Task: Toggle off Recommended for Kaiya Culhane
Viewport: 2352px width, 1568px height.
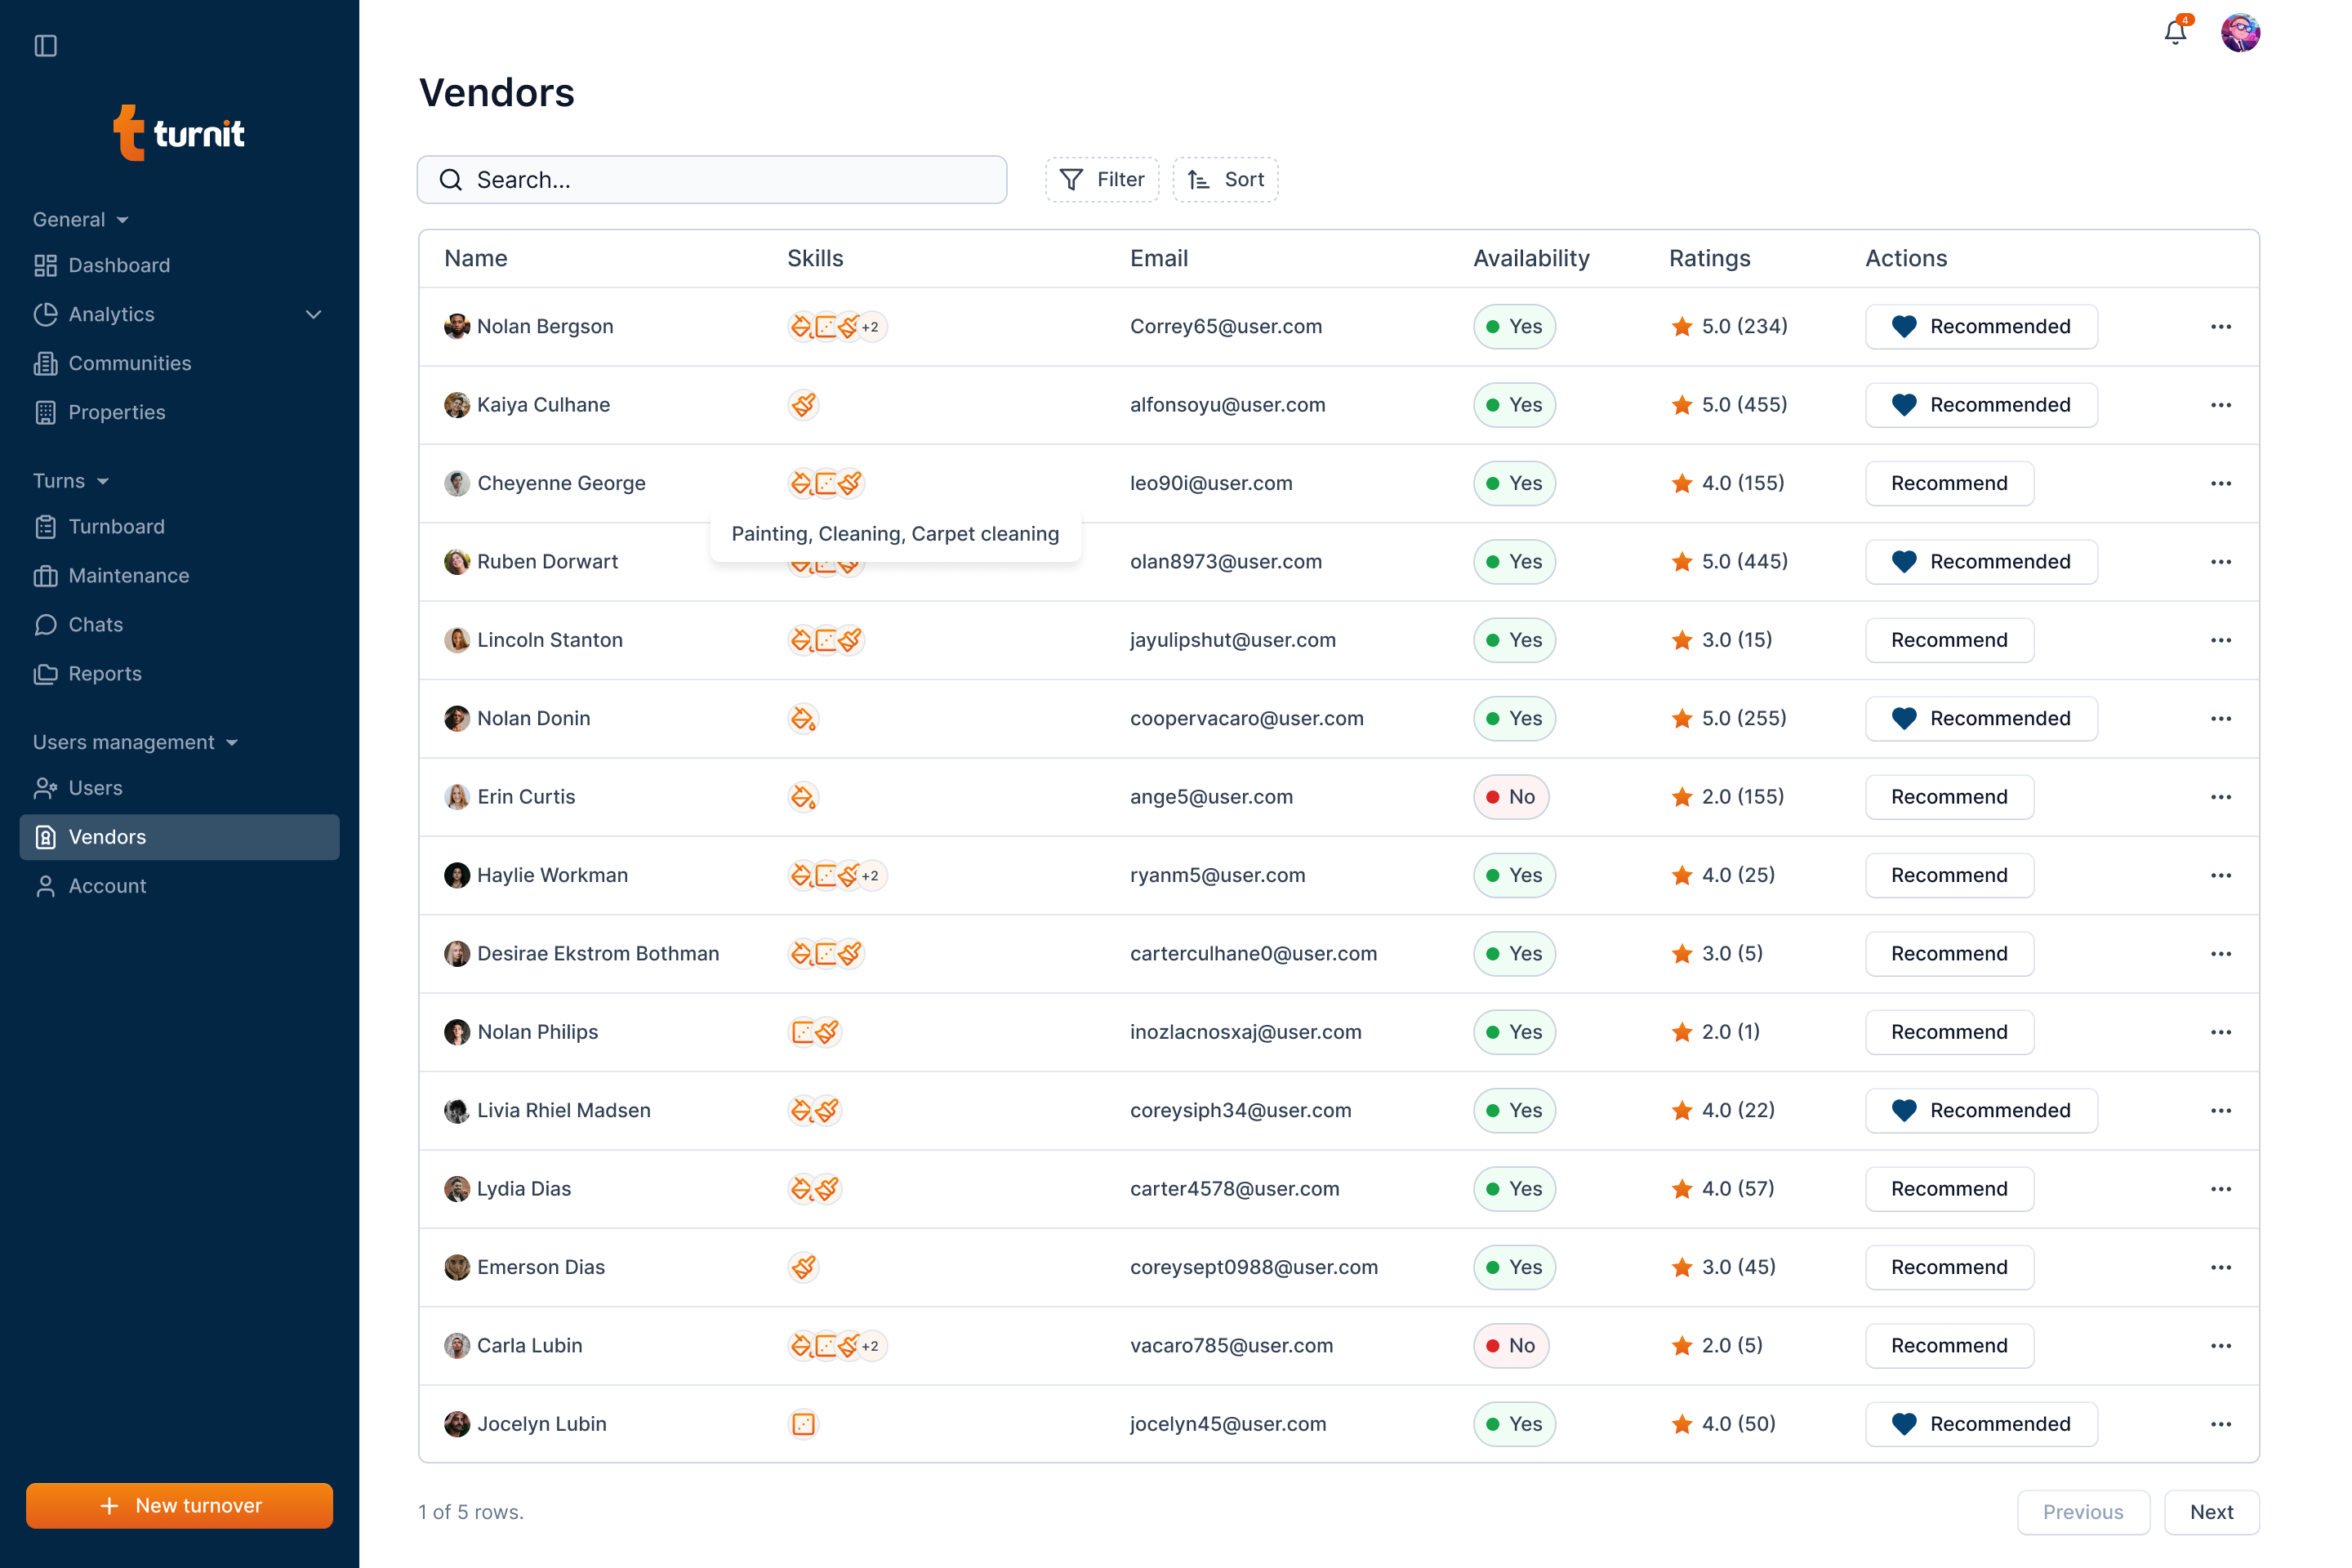Action: point(1981,405)
